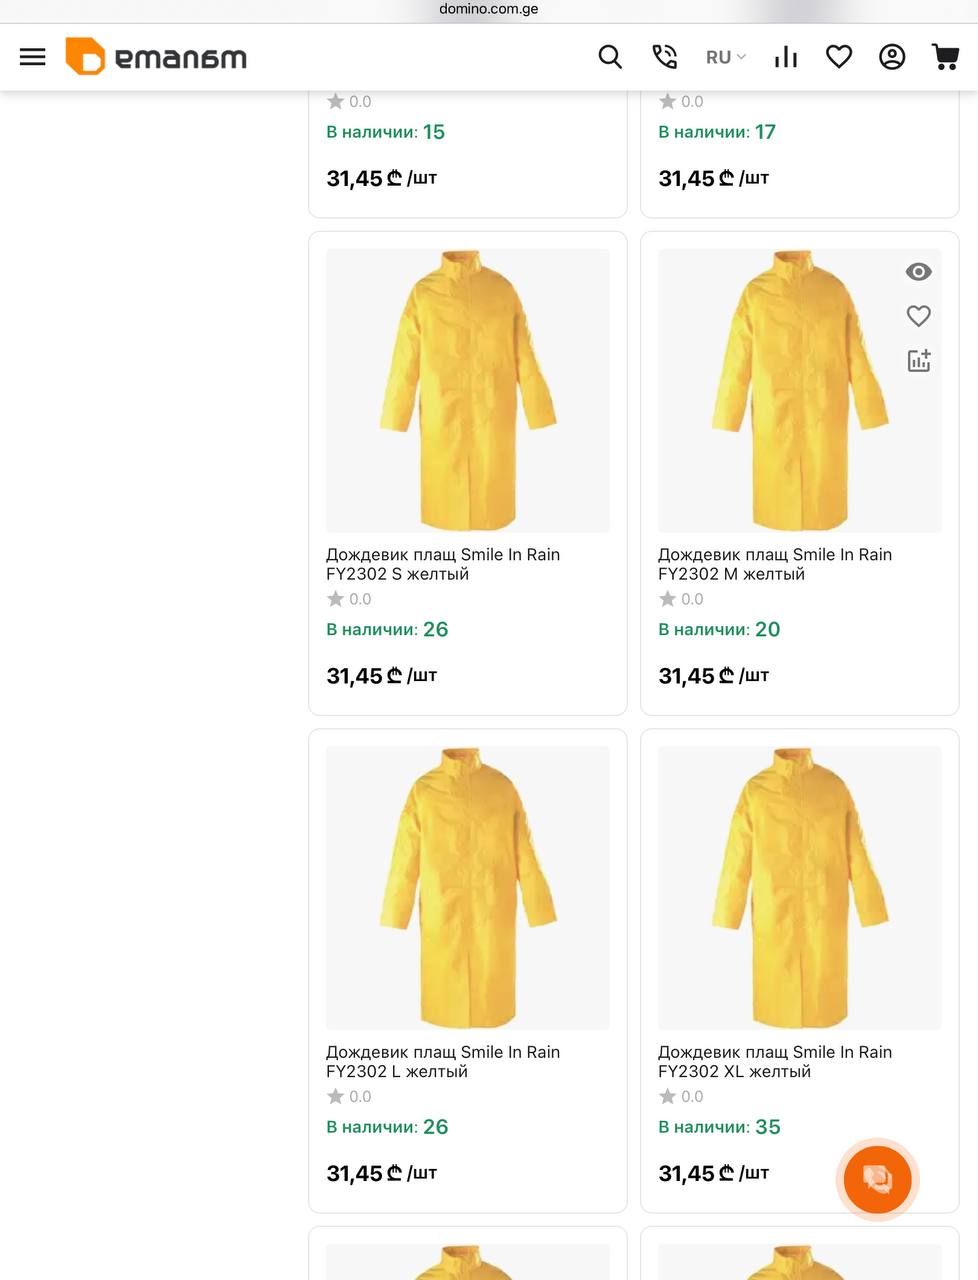Open wishlist heart in header
This screenshot has width=978, height=1280.
point(839,57)
